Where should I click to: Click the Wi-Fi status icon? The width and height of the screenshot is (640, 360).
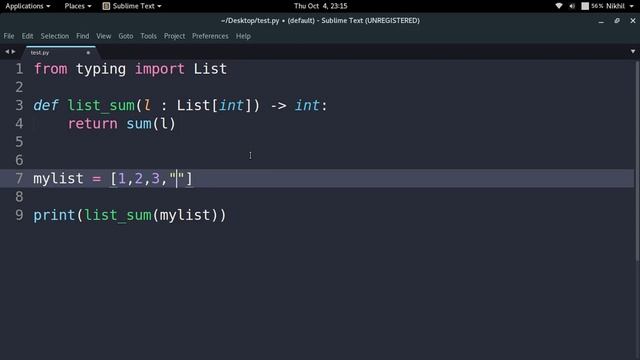coord(559,6)
